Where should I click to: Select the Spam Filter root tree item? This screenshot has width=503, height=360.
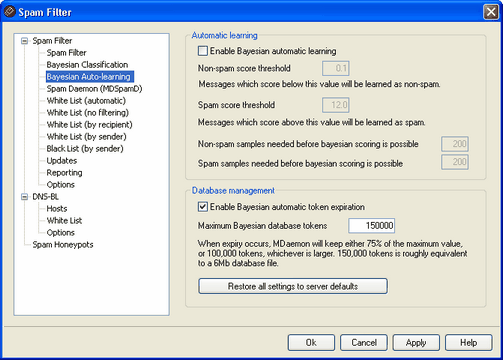tap(52, 41)
